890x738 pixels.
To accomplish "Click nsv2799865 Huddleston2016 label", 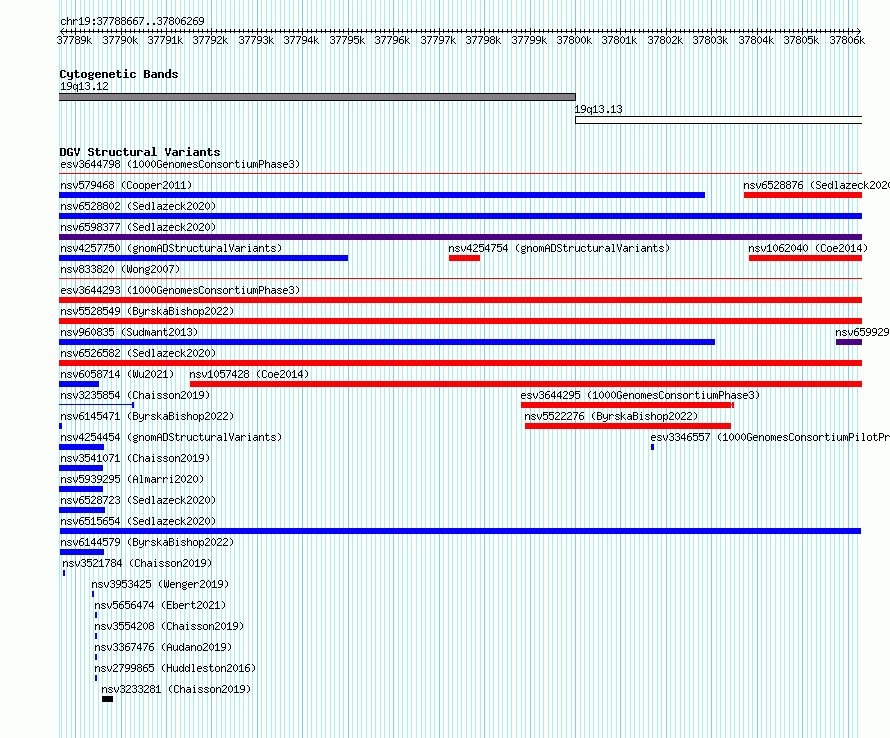I will tap(175, 668).
